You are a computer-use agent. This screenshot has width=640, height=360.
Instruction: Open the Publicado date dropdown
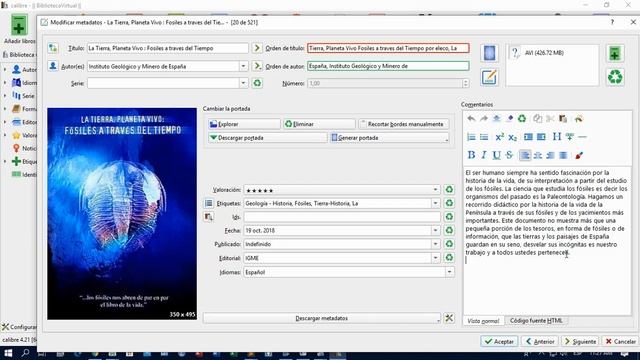coord(436,244)
